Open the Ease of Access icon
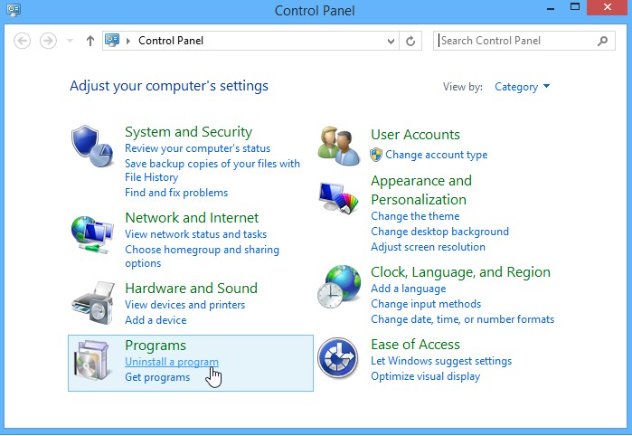 click(x=338, y=358)
